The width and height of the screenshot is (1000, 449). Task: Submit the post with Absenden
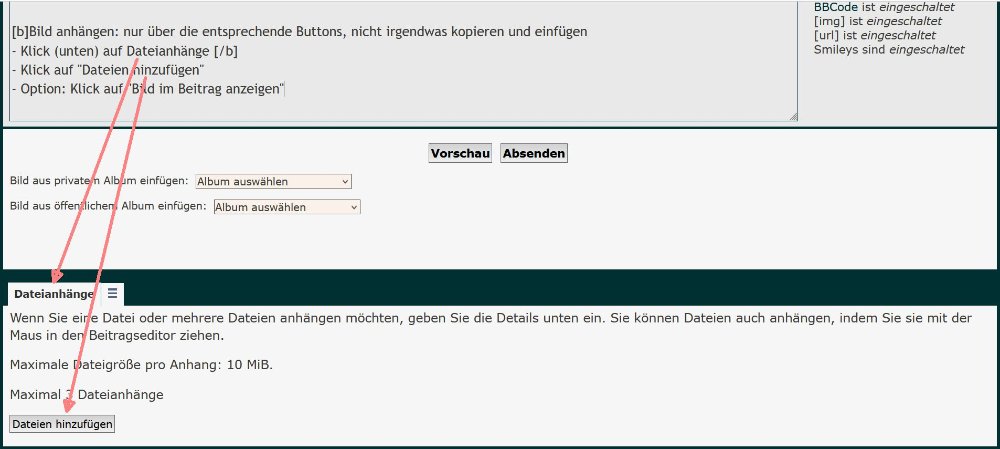click(534, 153)
